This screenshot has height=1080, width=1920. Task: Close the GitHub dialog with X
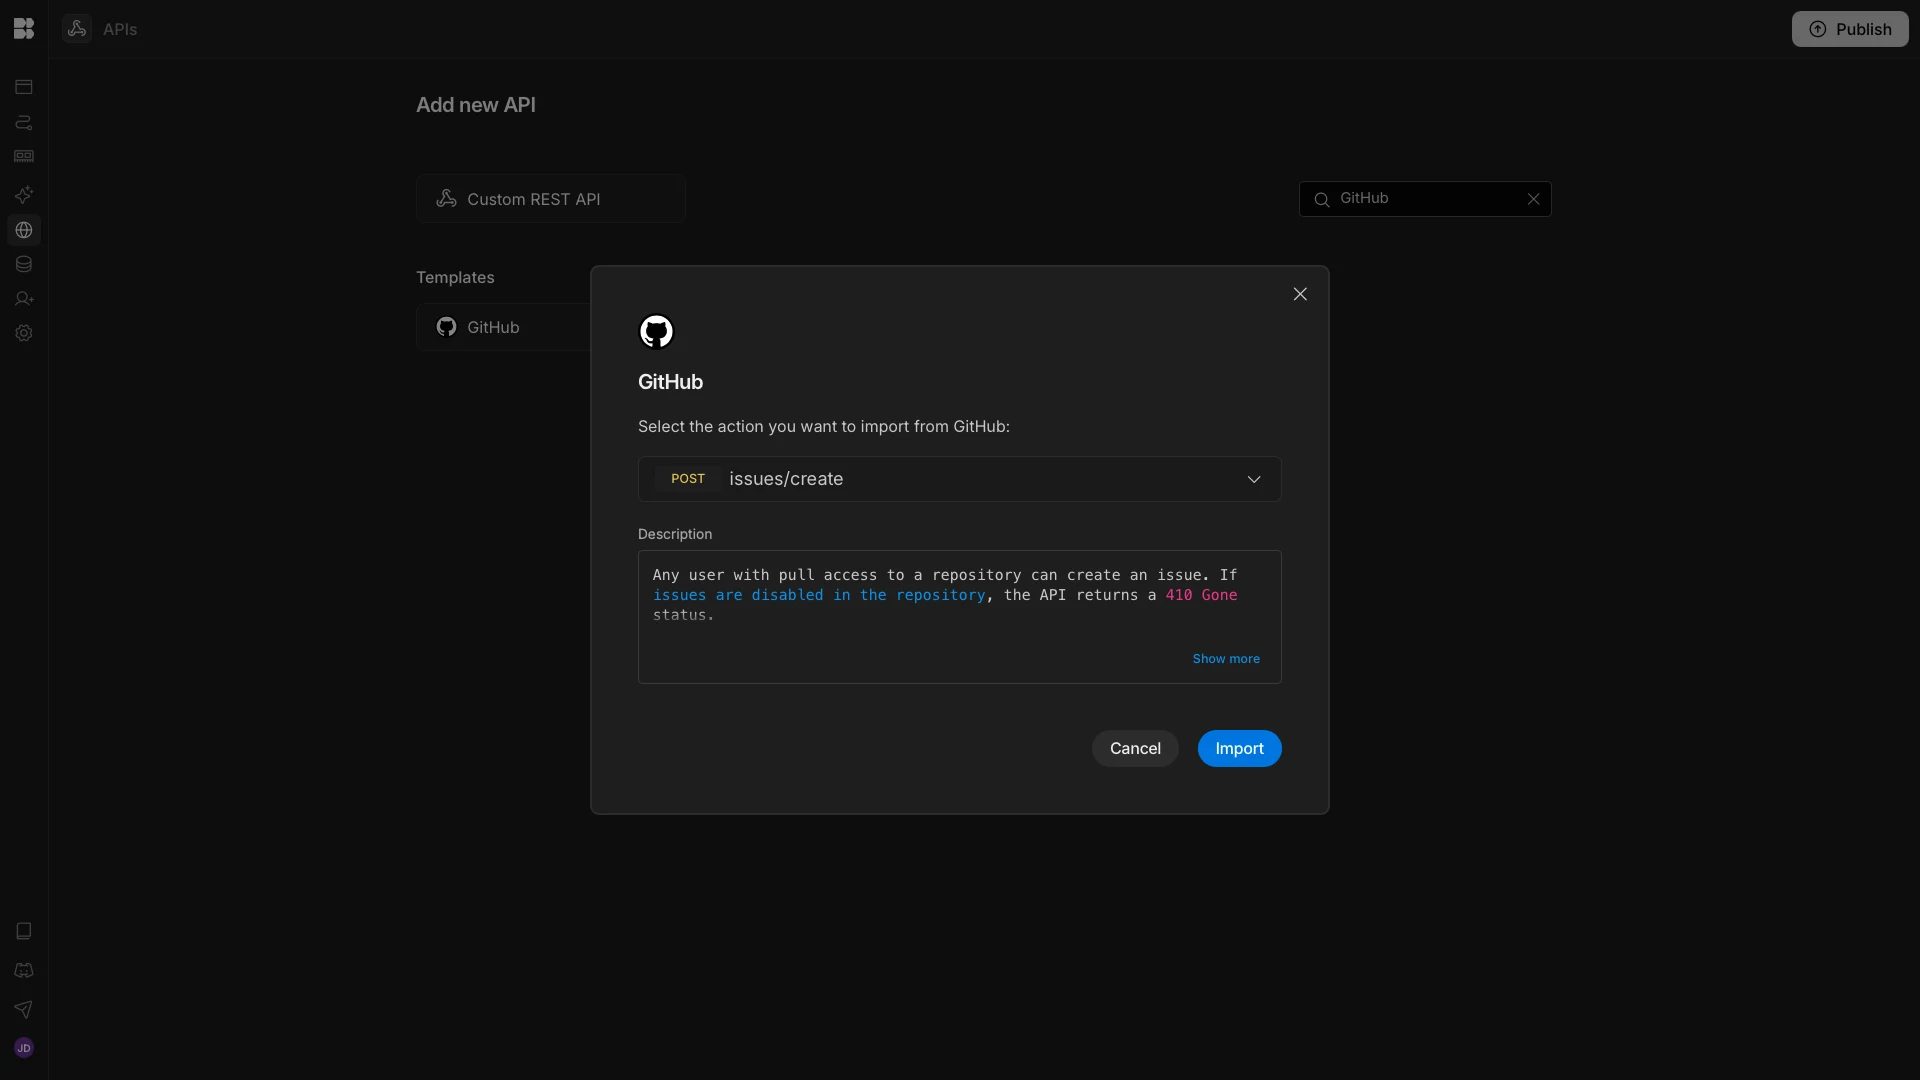[1299, 294]
